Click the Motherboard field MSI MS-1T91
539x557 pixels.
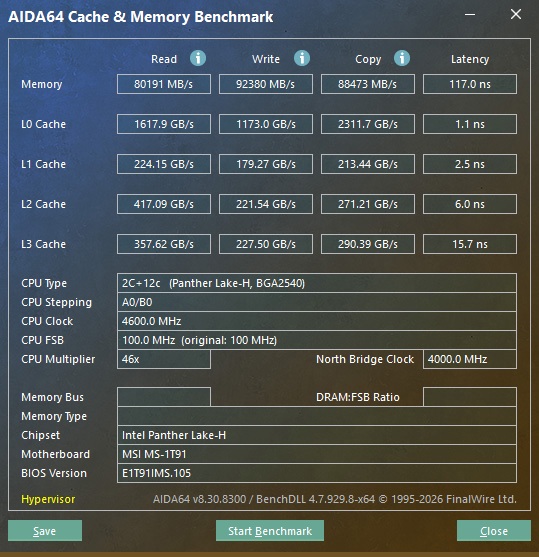(317, 454)
